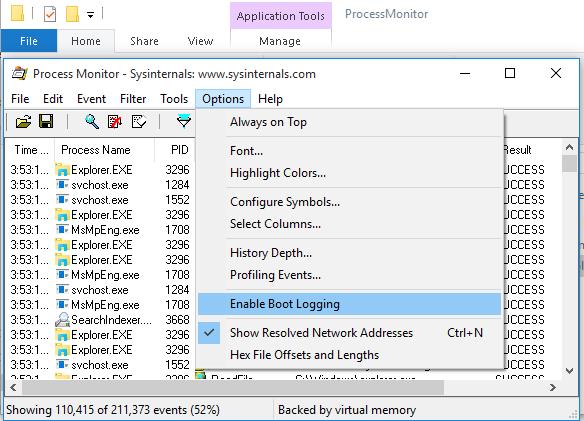Click the ProcessMonitor Explorer window title
The width and height of the screenshot is (584, 421).
pyautogui.click(x=386, y=14)
